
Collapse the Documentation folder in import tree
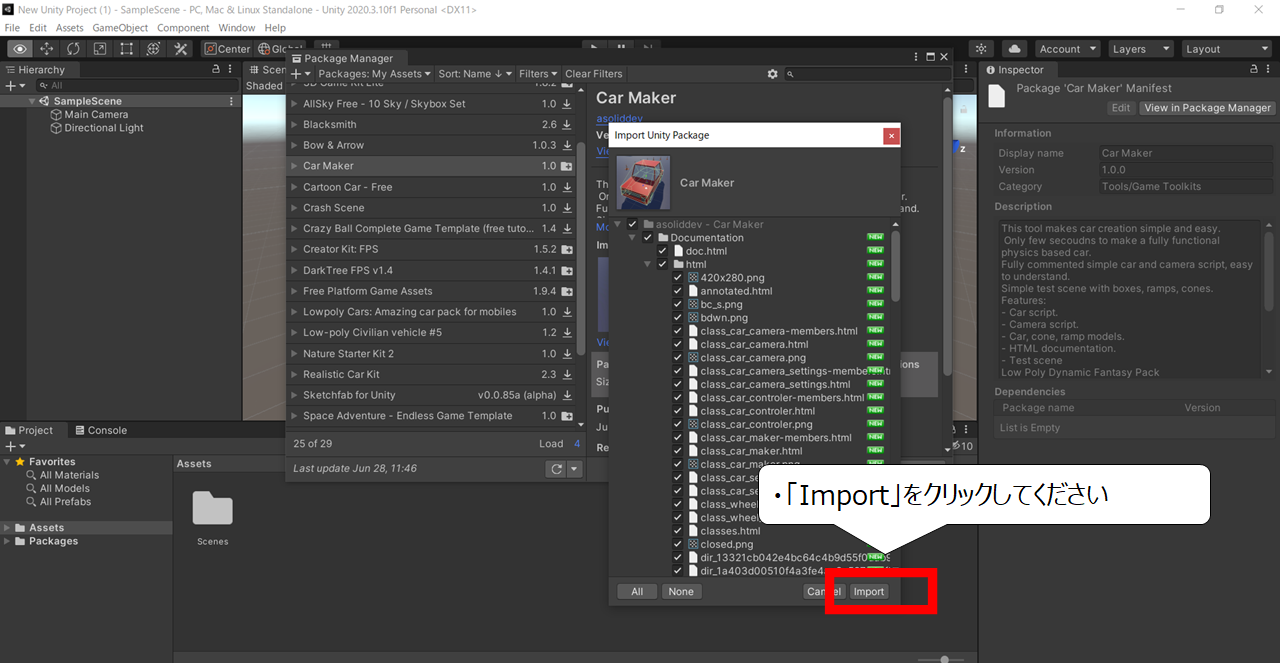(633, 238)
